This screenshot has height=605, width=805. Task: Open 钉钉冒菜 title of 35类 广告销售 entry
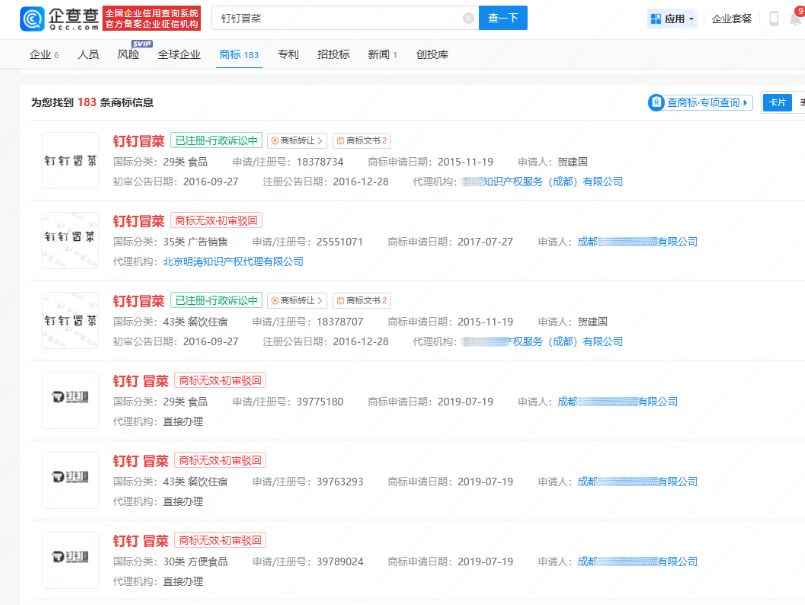pos(139,221)
